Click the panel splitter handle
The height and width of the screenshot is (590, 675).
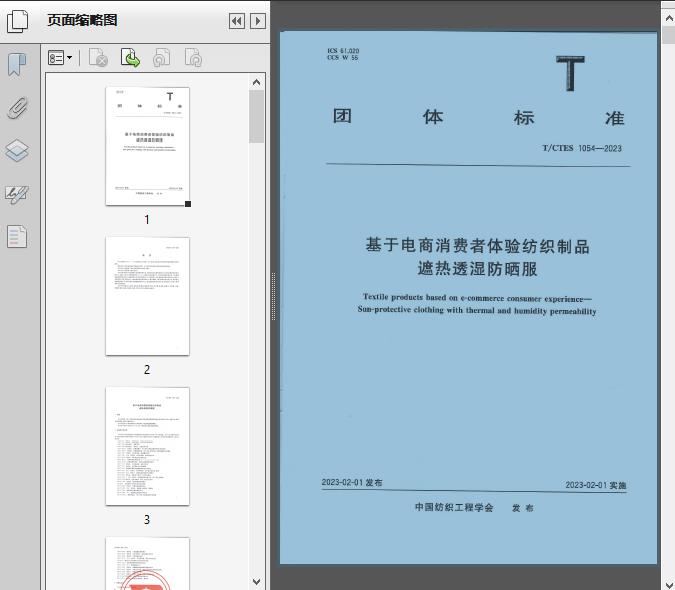click(273, 297)
